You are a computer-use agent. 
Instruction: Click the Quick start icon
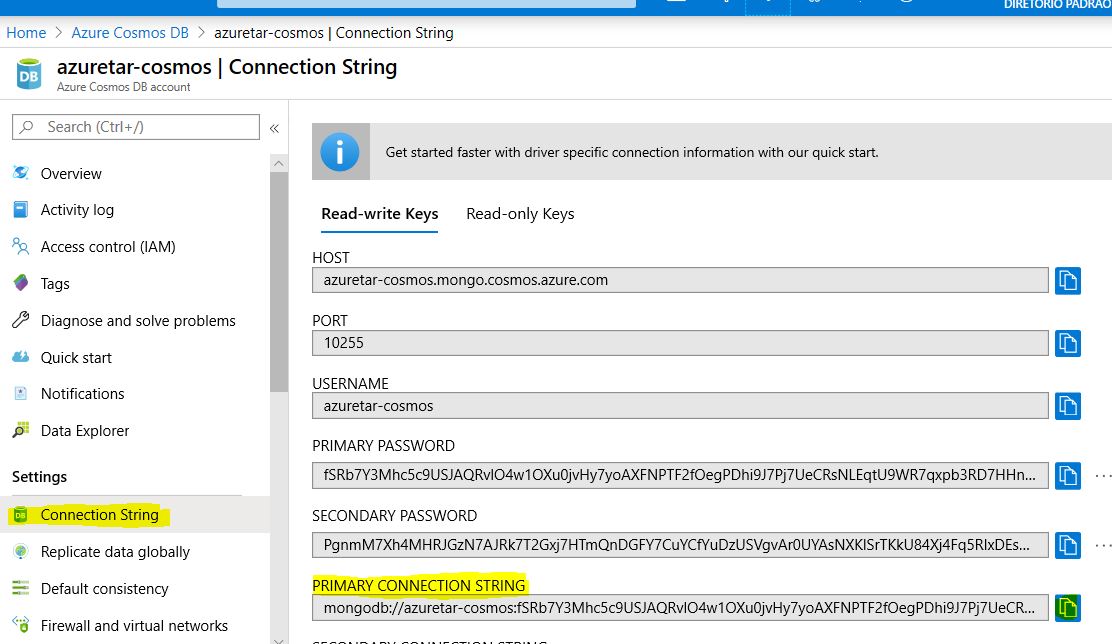pyautogui.click(x=21, y=357)
